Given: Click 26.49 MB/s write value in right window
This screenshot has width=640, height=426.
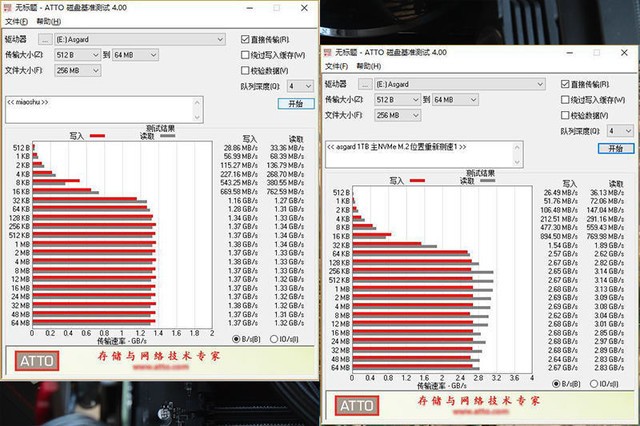Looking at the screenshot, I should point(561,193).
